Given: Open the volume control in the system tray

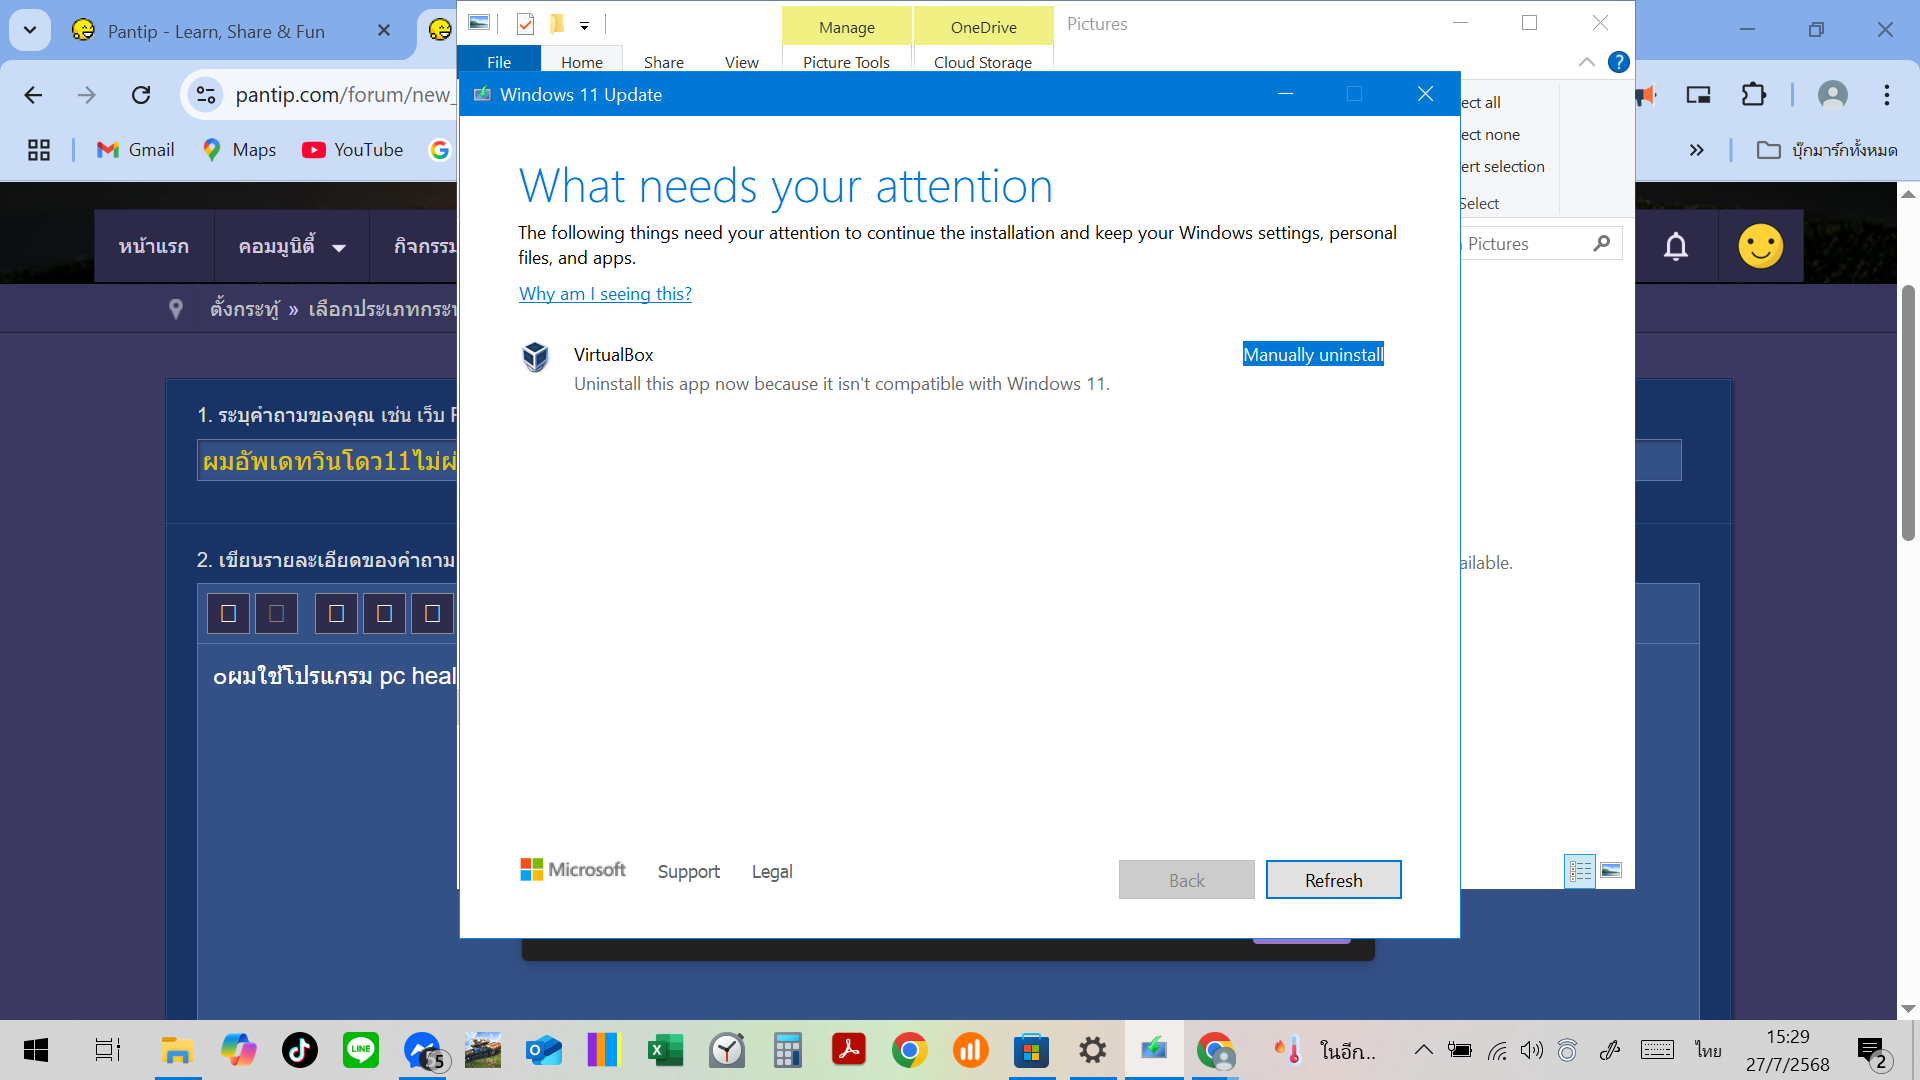Looking at the screenshot, I should click(x=1531, y=1050).
